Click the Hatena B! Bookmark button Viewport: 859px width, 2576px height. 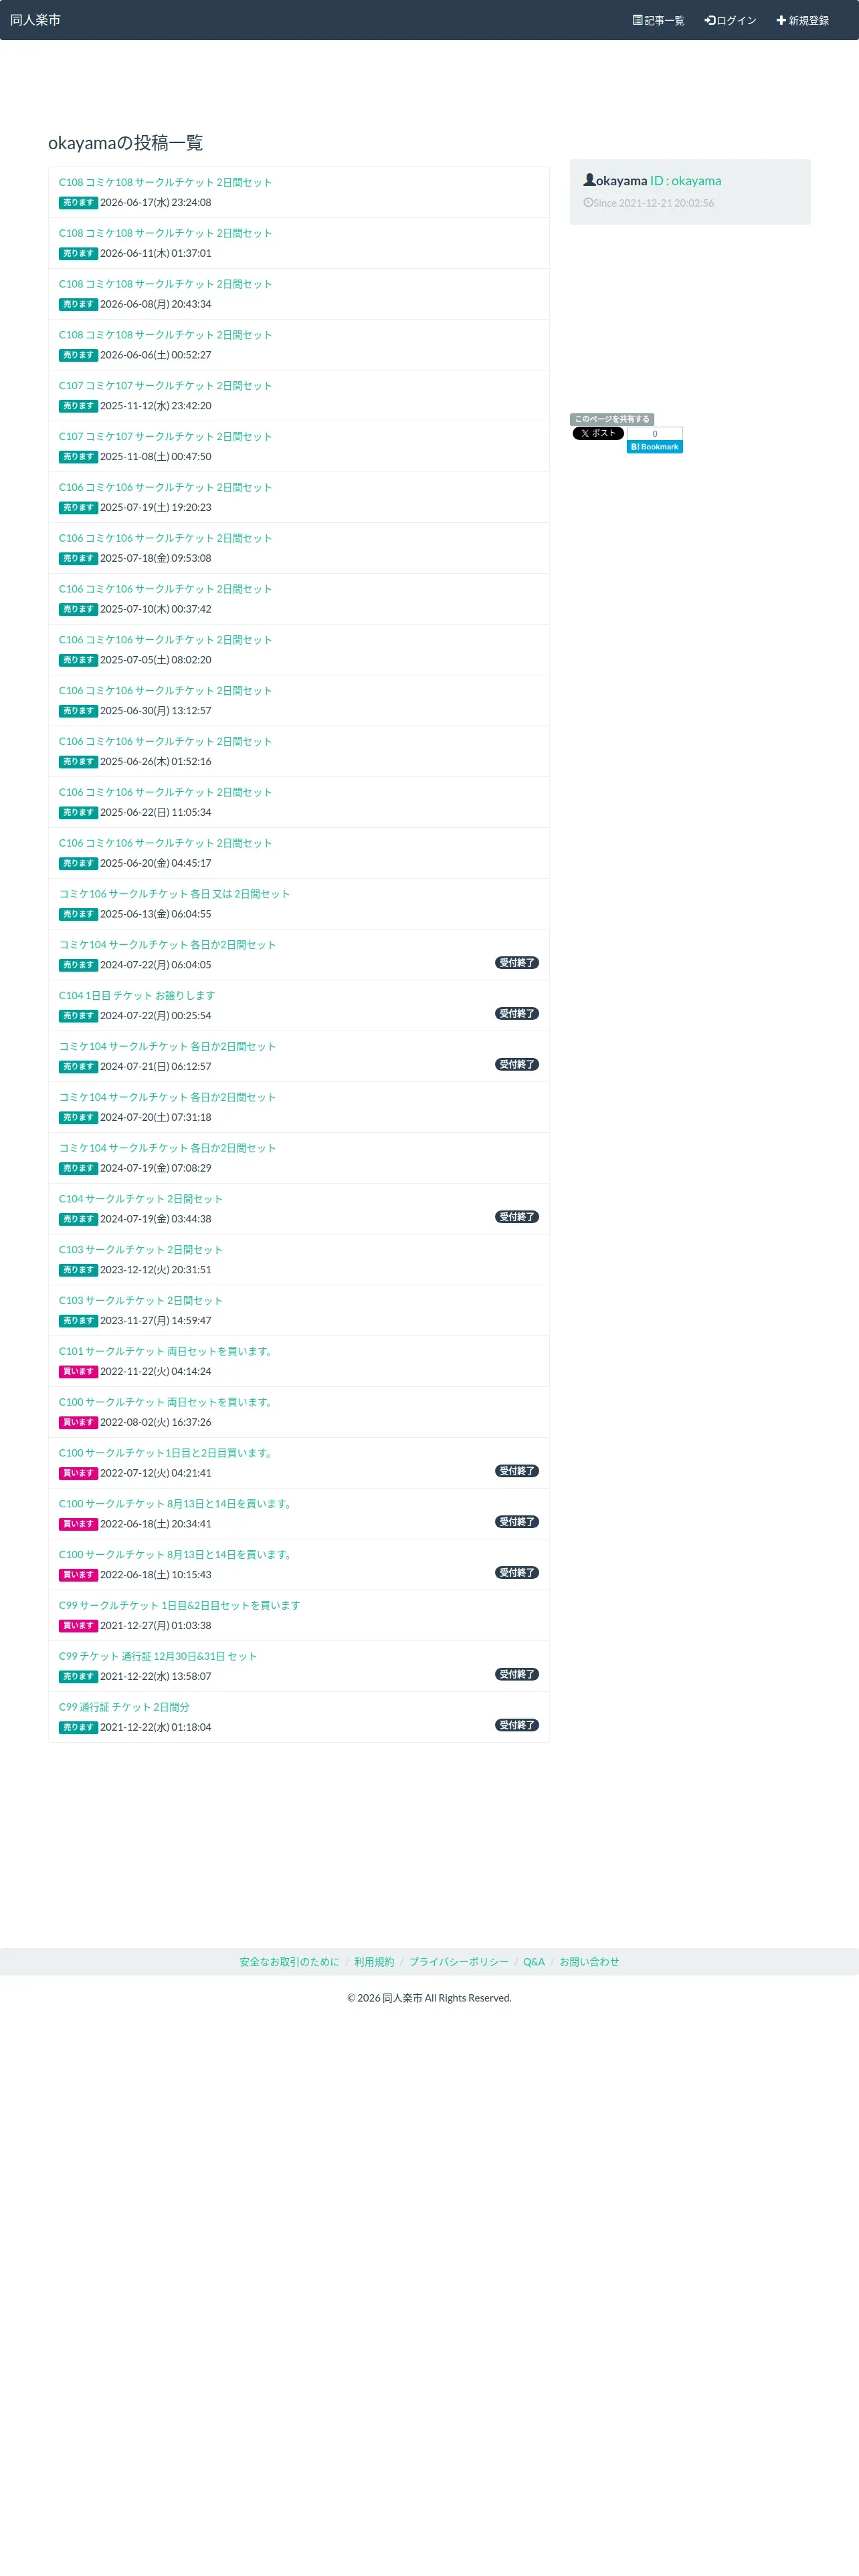click(x=655, y=447)
